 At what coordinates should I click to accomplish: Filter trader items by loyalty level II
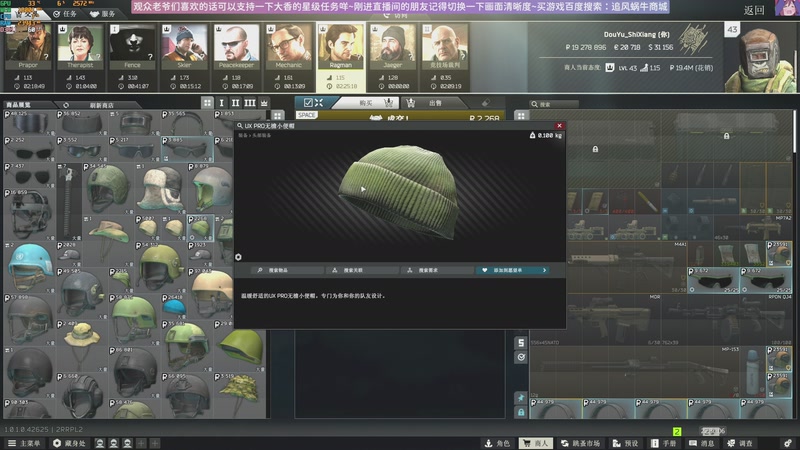click(235, 103)
